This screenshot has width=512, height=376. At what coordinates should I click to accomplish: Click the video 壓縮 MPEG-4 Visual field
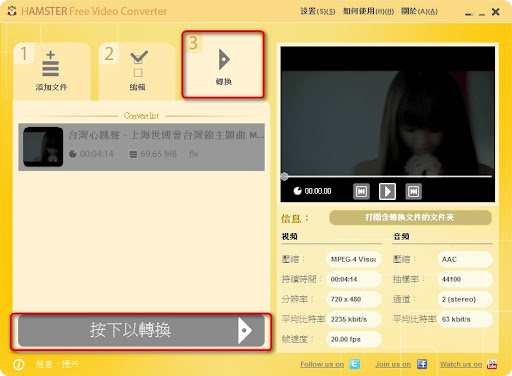(354, 259)
